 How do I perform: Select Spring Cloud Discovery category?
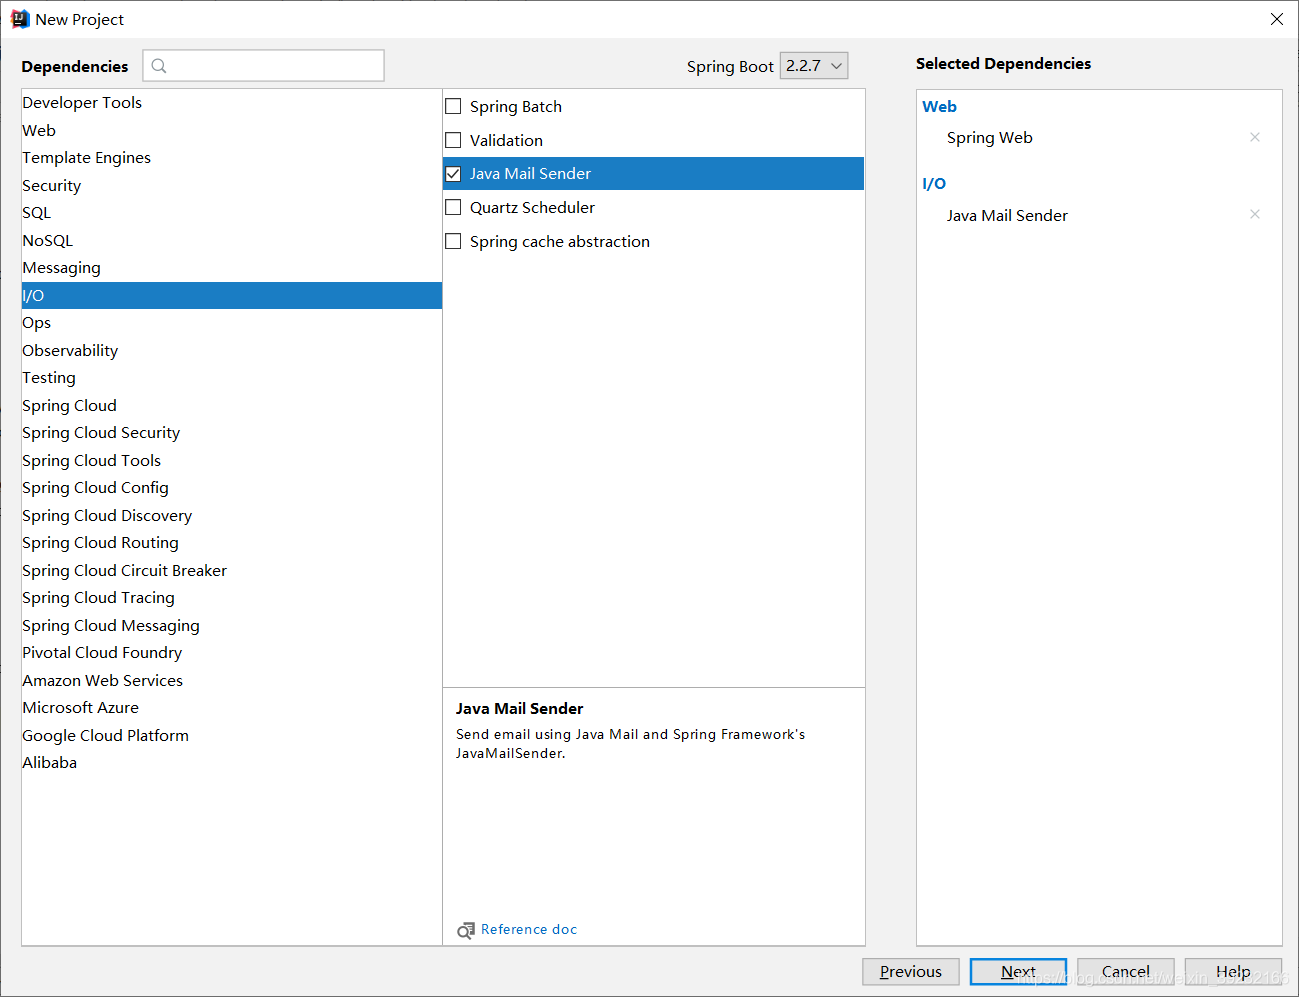click(x=232, y=515)
